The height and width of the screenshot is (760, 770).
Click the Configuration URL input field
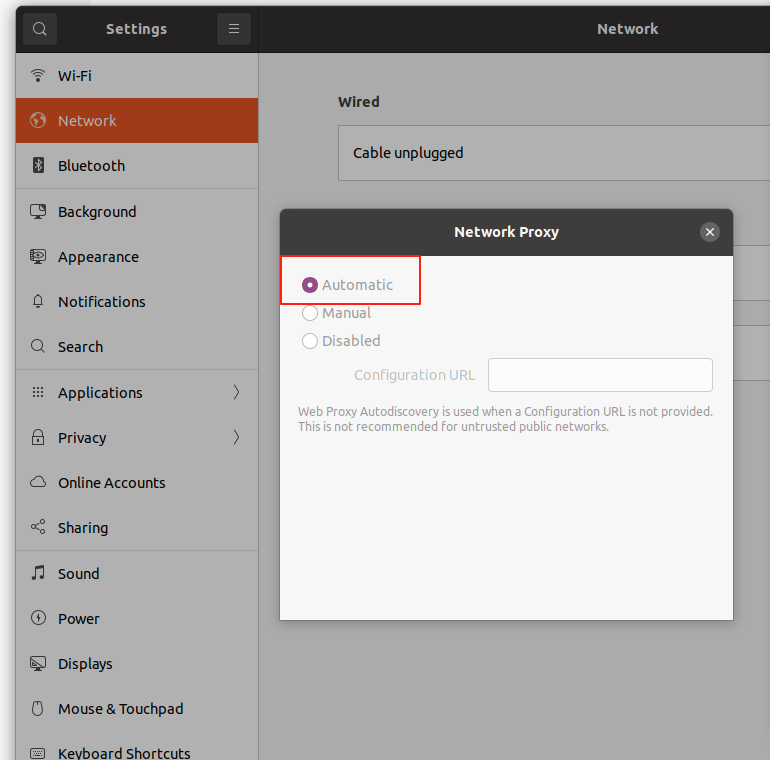click(600, 375)
